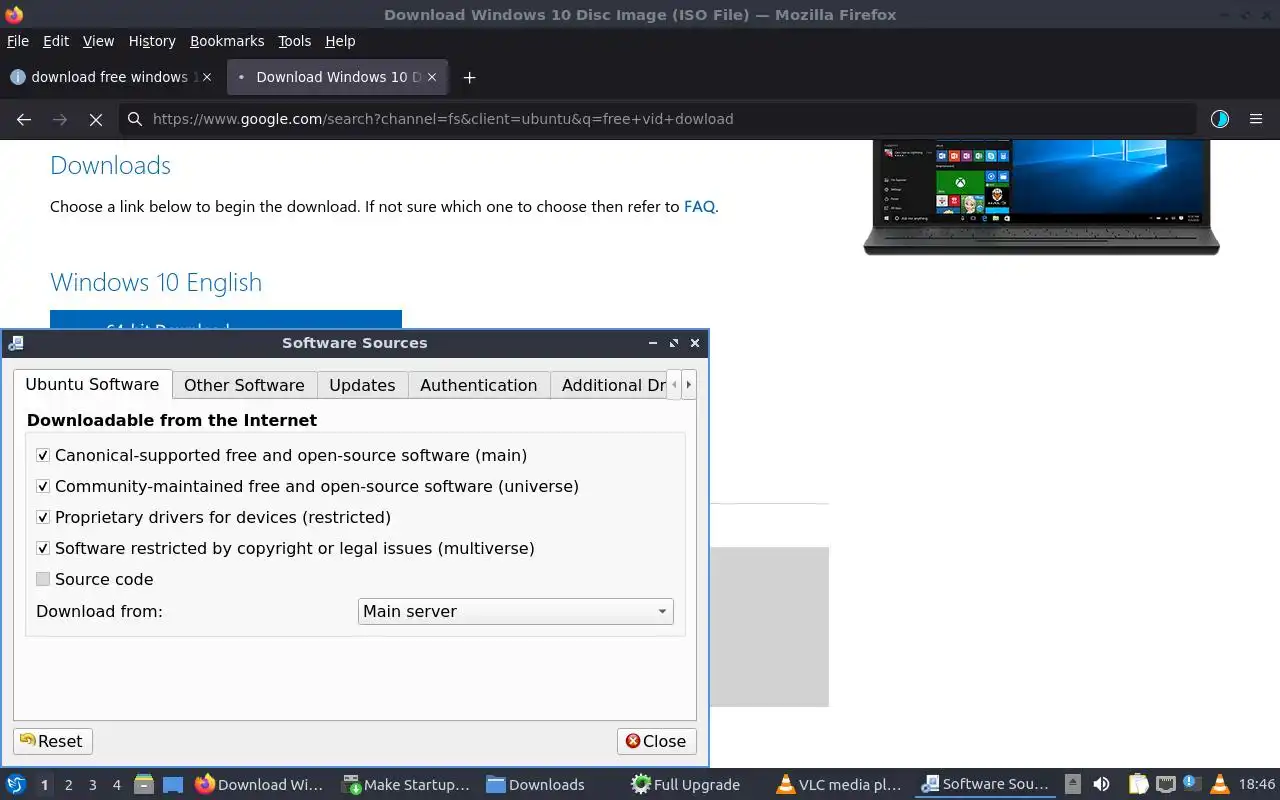Click the Windows 10 laptop image
The width and height of the screenshot is (1280, 800).
[1041, 197]
